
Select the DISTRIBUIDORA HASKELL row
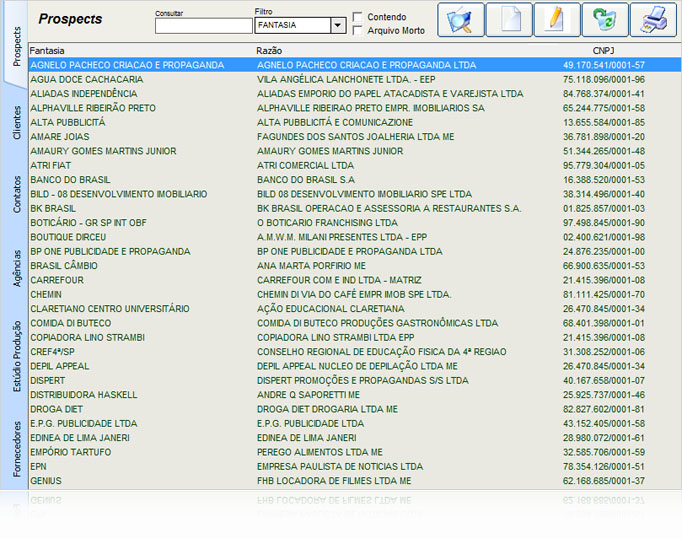[354, 395]
